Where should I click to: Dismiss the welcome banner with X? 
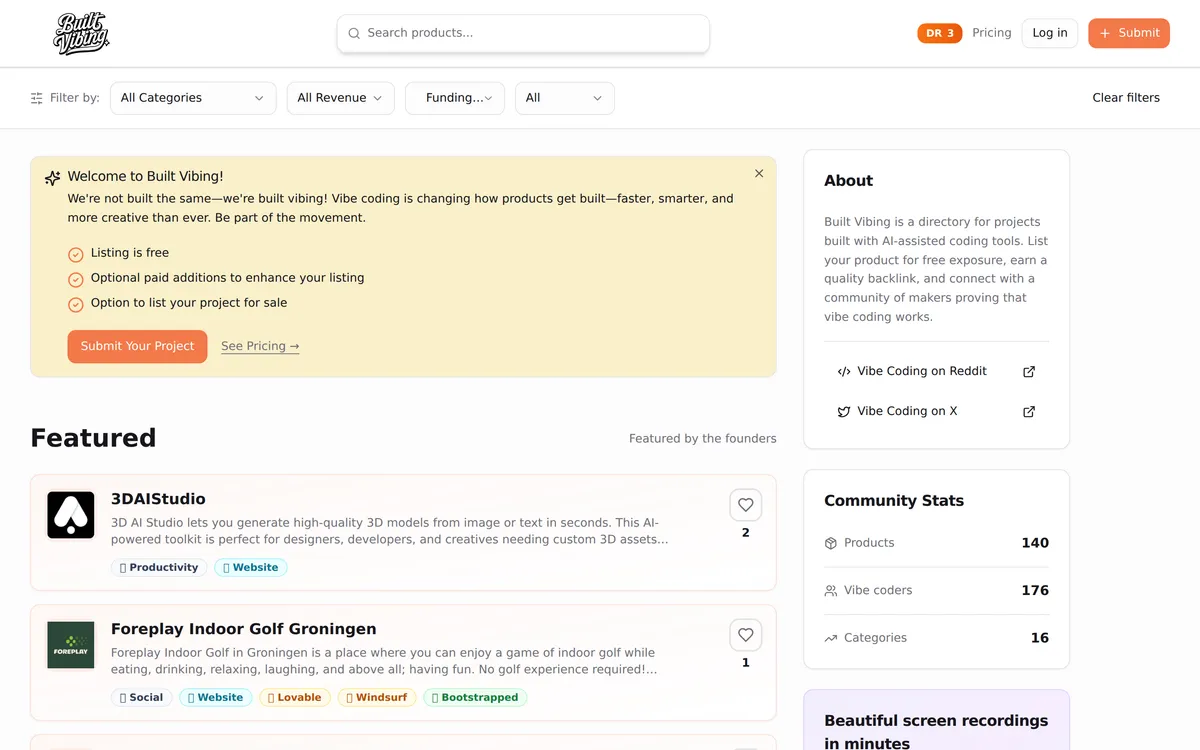pyautogui.click(x=759, y=173)
